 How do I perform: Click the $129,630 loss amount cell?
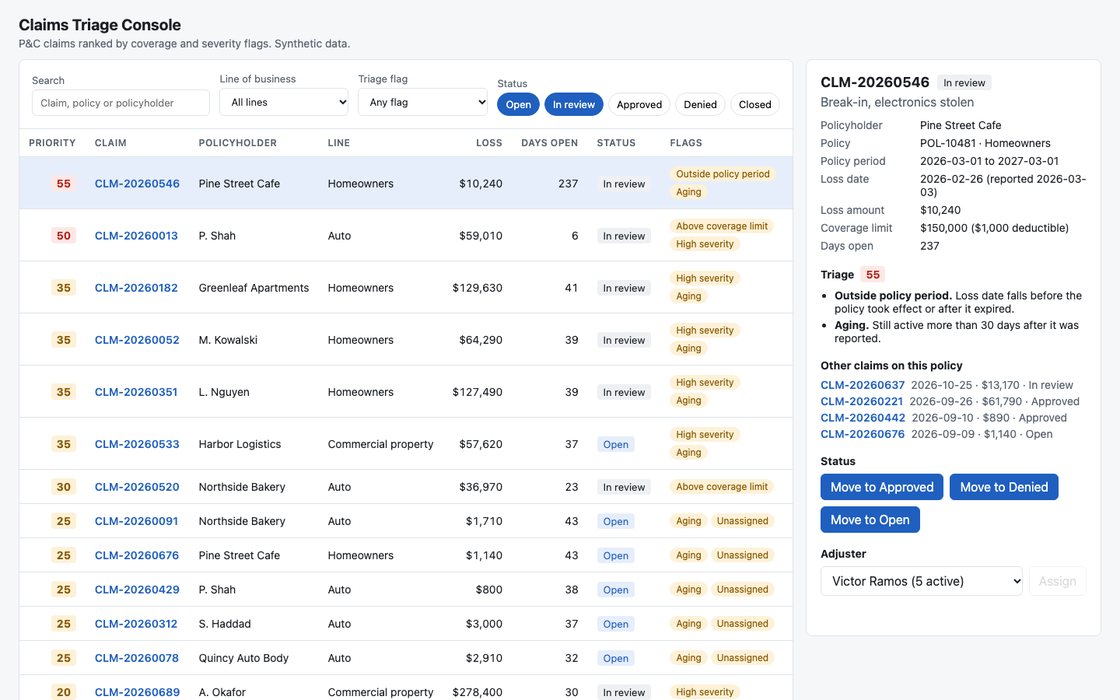[477, 288]
